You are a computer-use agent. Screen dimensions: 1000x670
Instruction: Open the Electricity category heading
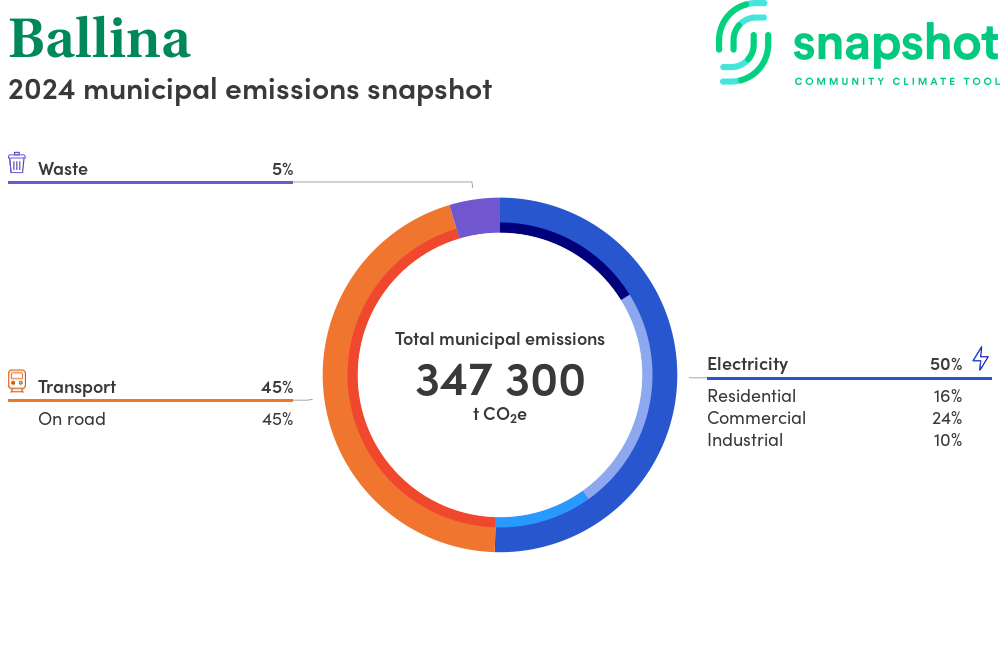[x=747, y=364]
